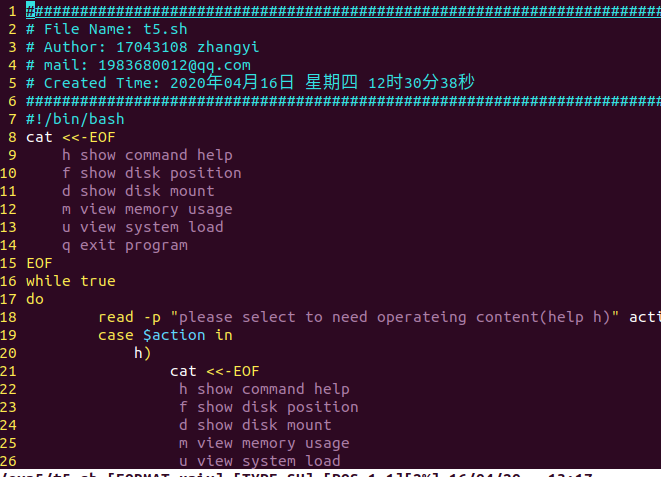This screenshot has width=661, height=477.
Task: Click the hash separator row on line 6
Action: click(340, 101)
